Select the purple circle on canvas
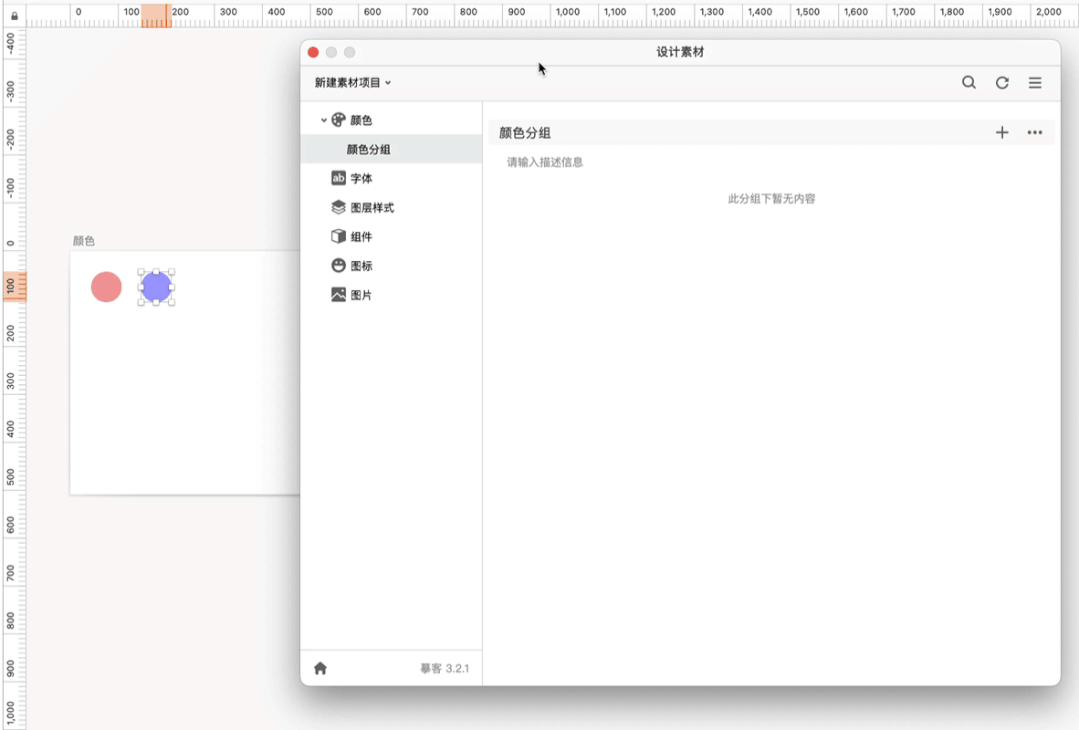1079x730 pixels. (x=156, y=287)
